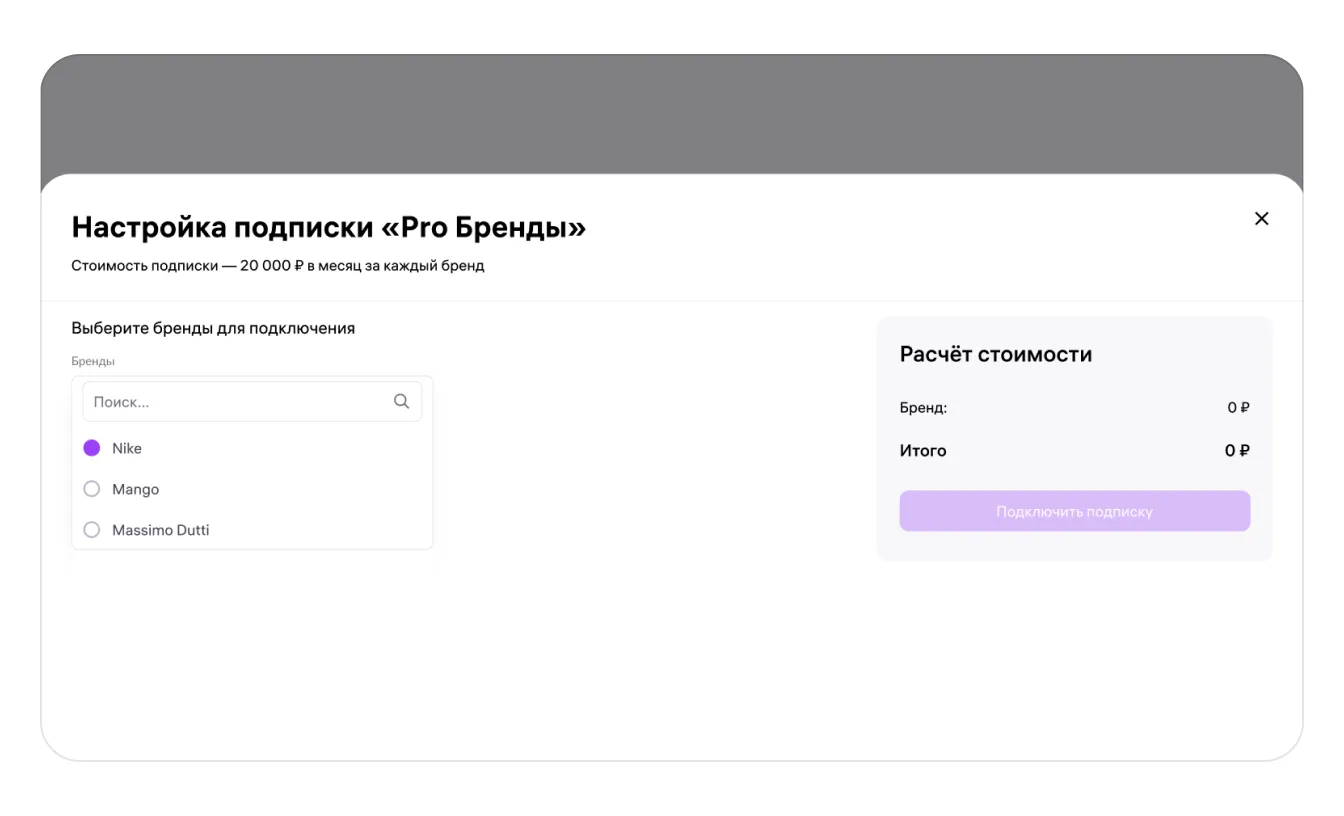Click the subscription price description text
The image size is (1344, 816).
(278, 266)
